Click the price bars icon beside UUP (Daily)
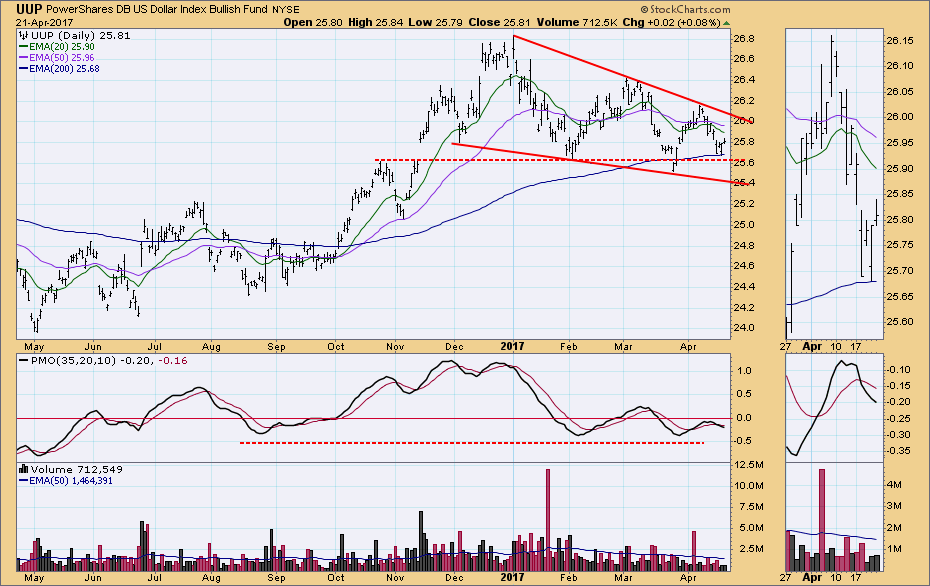This screenshot has width=930, height=586. 24,36
